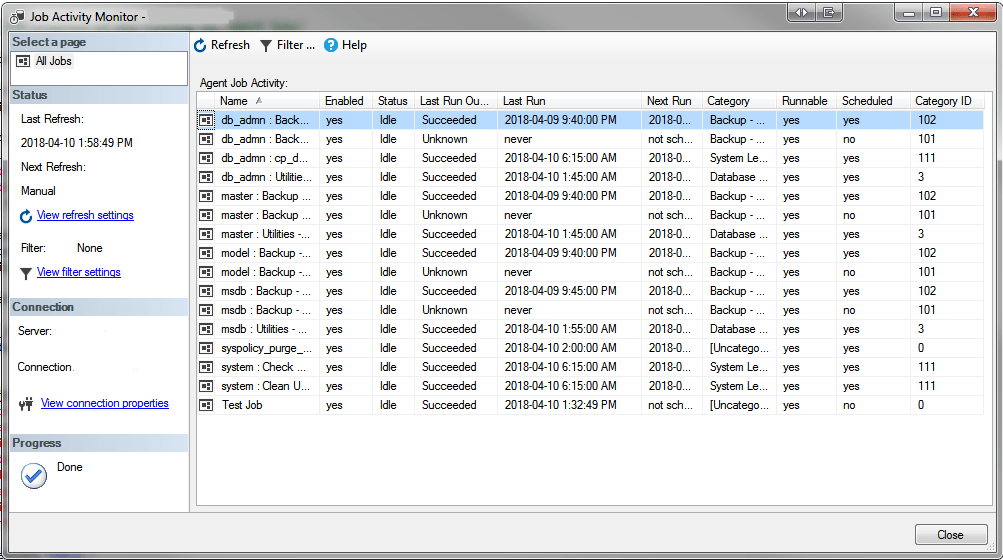Click connection plug icon in Connection section
This screenshot has width=1003, height=560.
[x=26, y=404]
